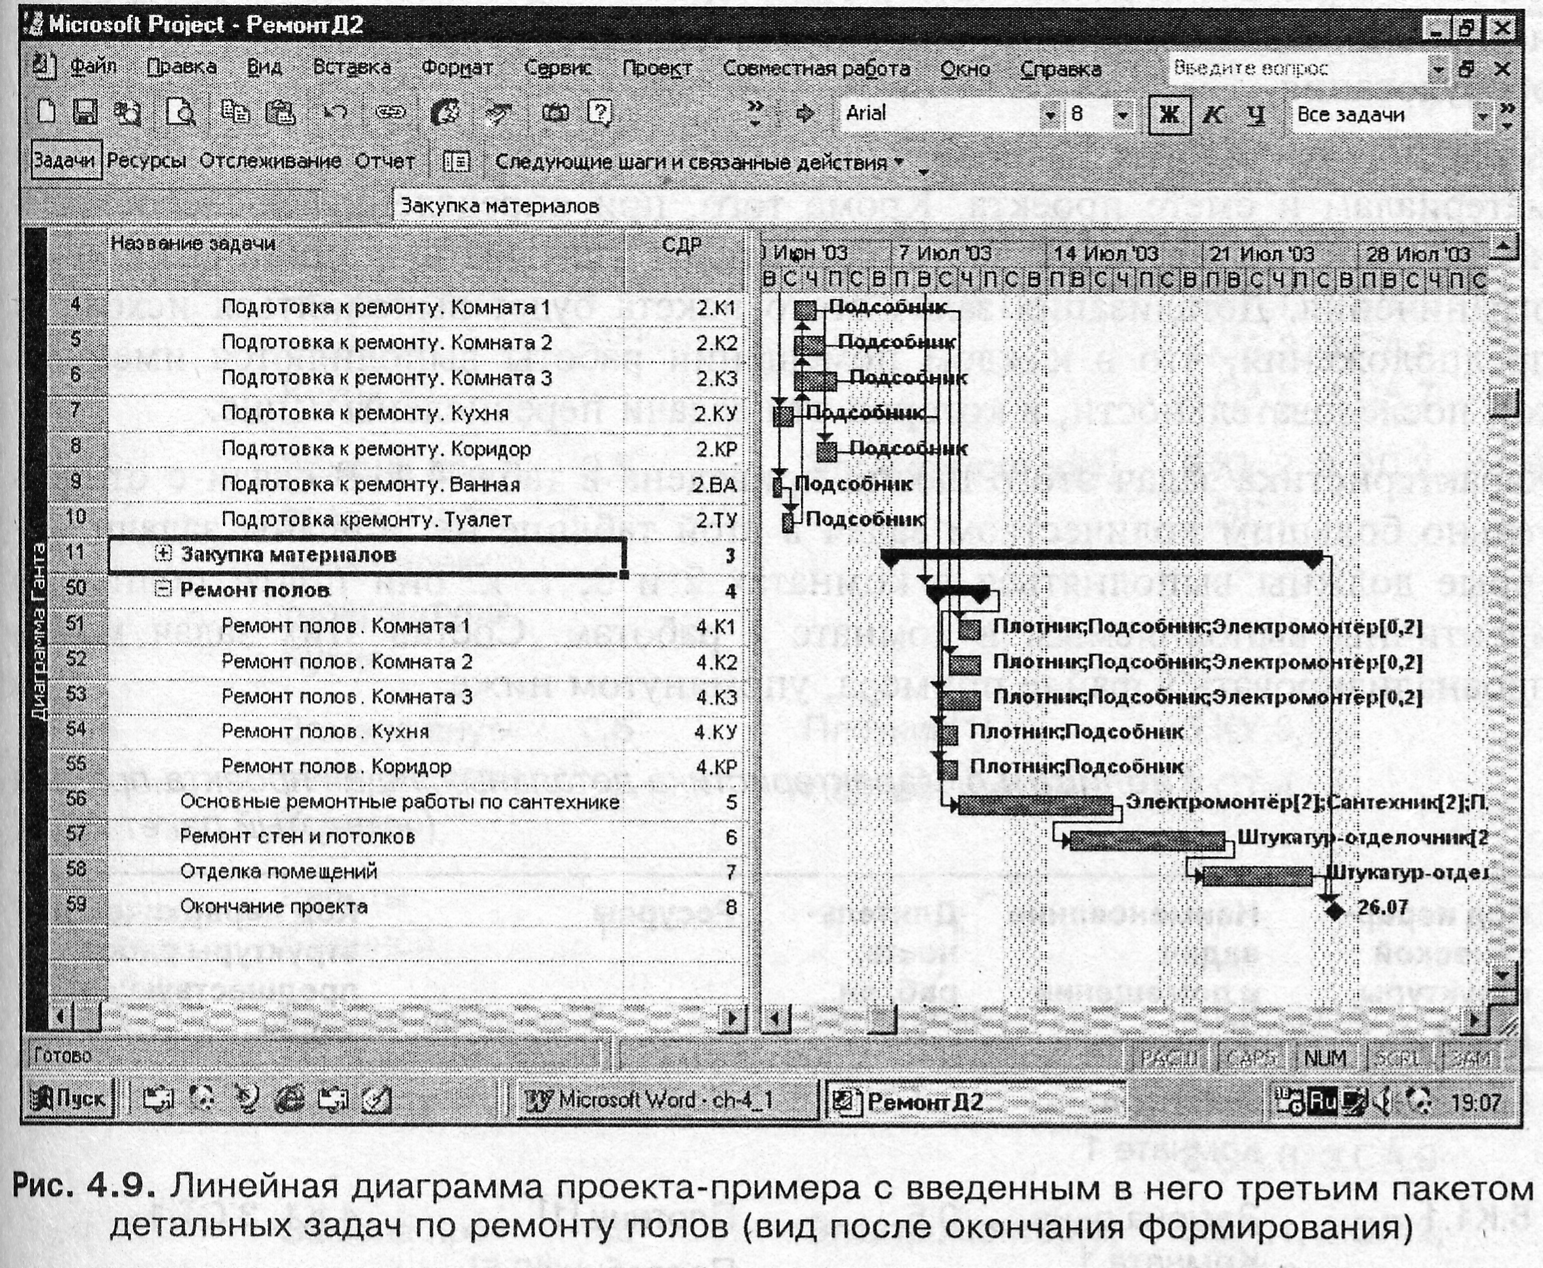The height and width of the screenshot is (1268, 1543).
Task: Select task 'Подготовка к ремонту. Ванная'
Action: [370, 484]
